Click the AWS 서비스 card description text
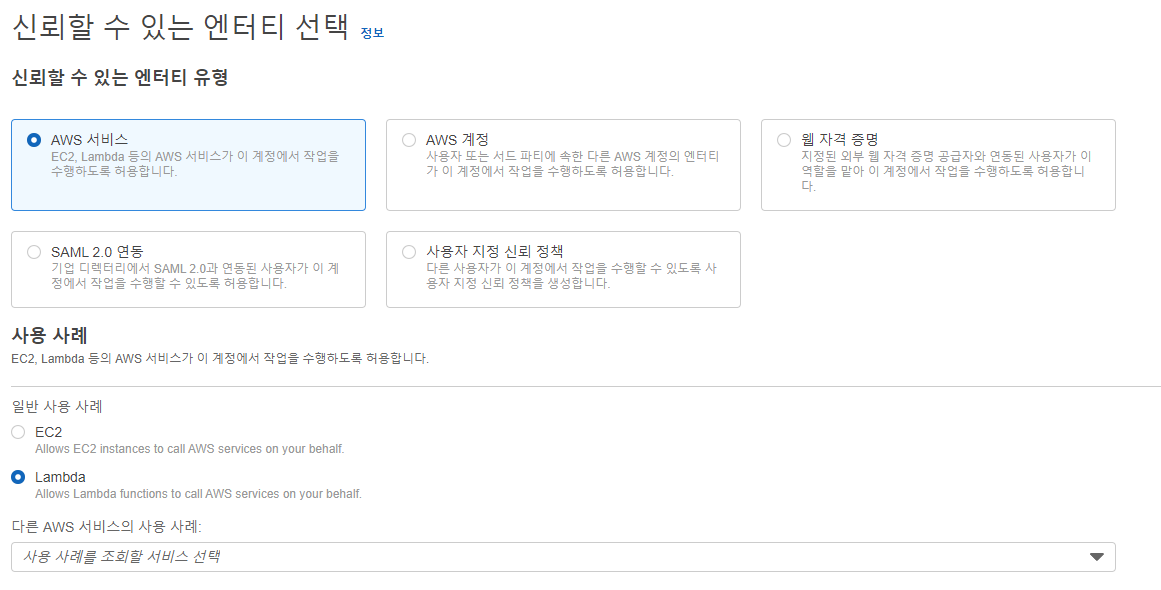Image resolution: width=1161 pixels, height=590 pixels. [195, 164]
